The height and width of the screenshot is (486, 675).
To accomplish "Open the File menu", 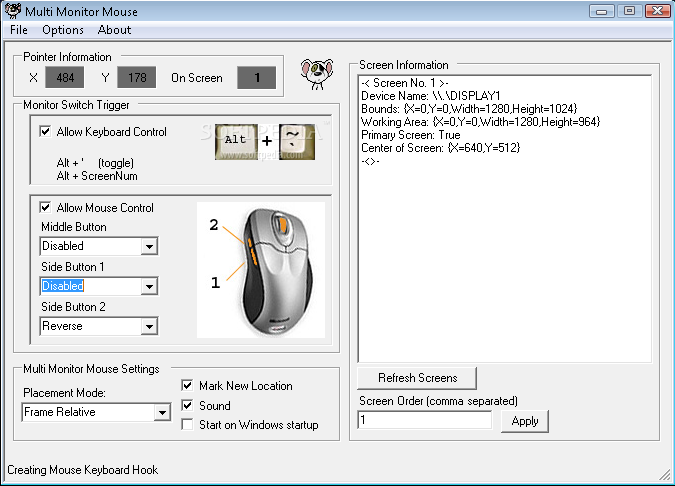I will (x=19, y=30).
